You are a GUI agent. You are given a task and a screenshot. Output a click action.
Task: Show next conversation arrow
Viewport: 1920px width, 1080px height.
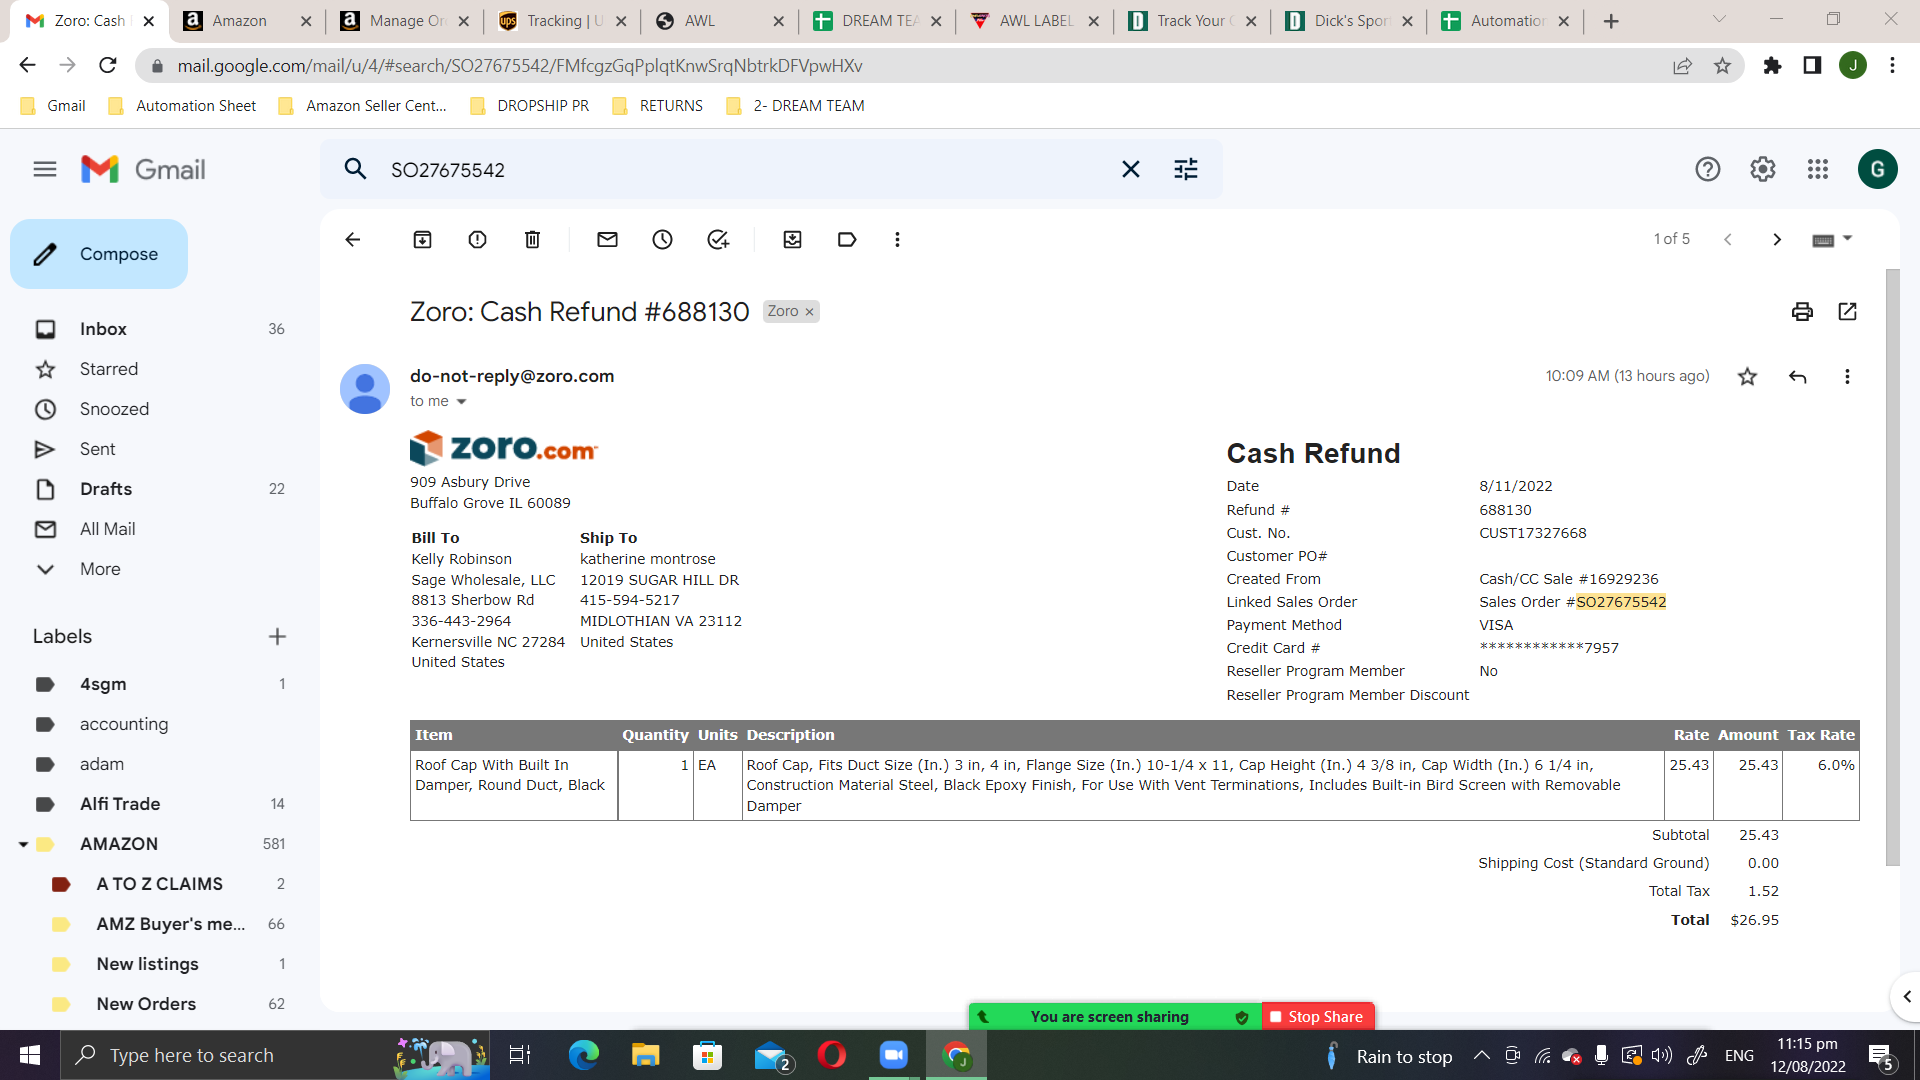[1777, 240]
